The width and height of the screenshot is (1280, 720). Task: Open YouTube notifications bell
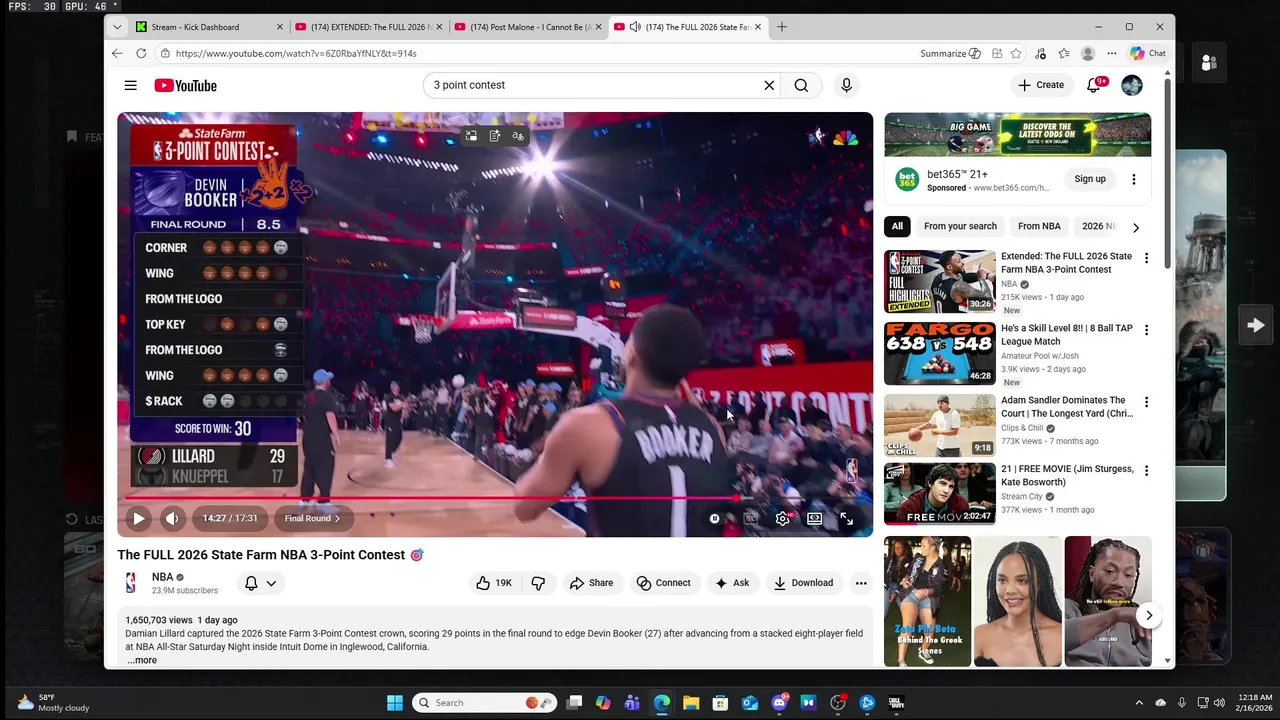[x=1094, y=85]
